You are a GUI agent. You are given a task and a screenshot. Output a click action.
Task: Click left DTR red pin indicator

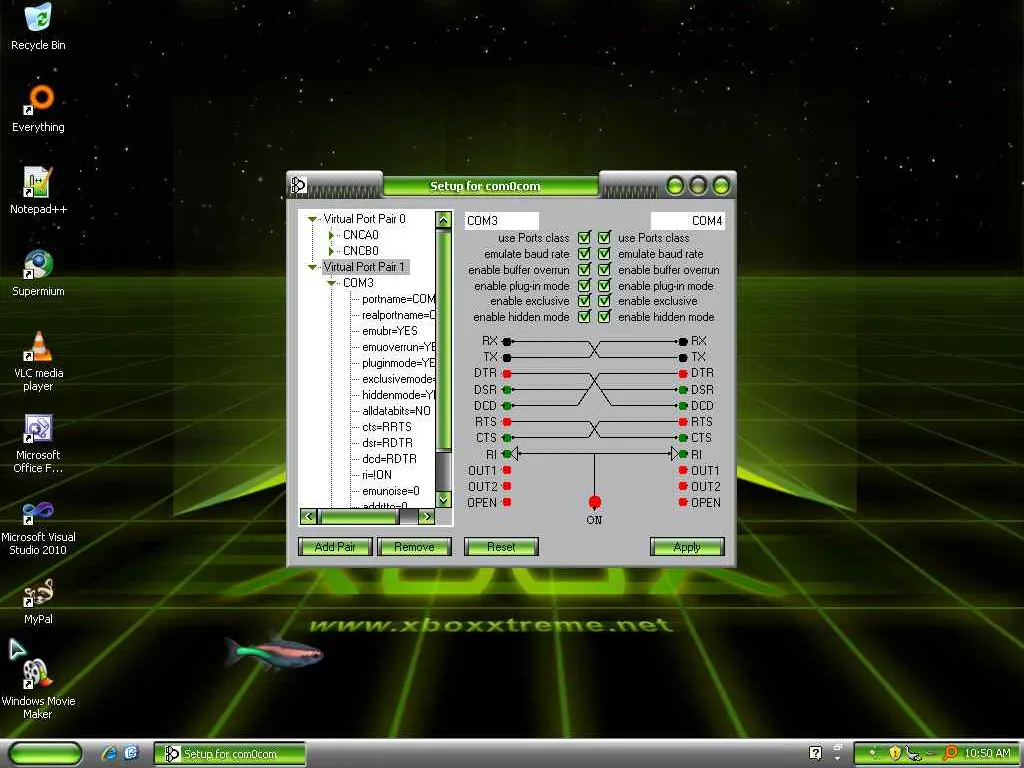point(507,374)
